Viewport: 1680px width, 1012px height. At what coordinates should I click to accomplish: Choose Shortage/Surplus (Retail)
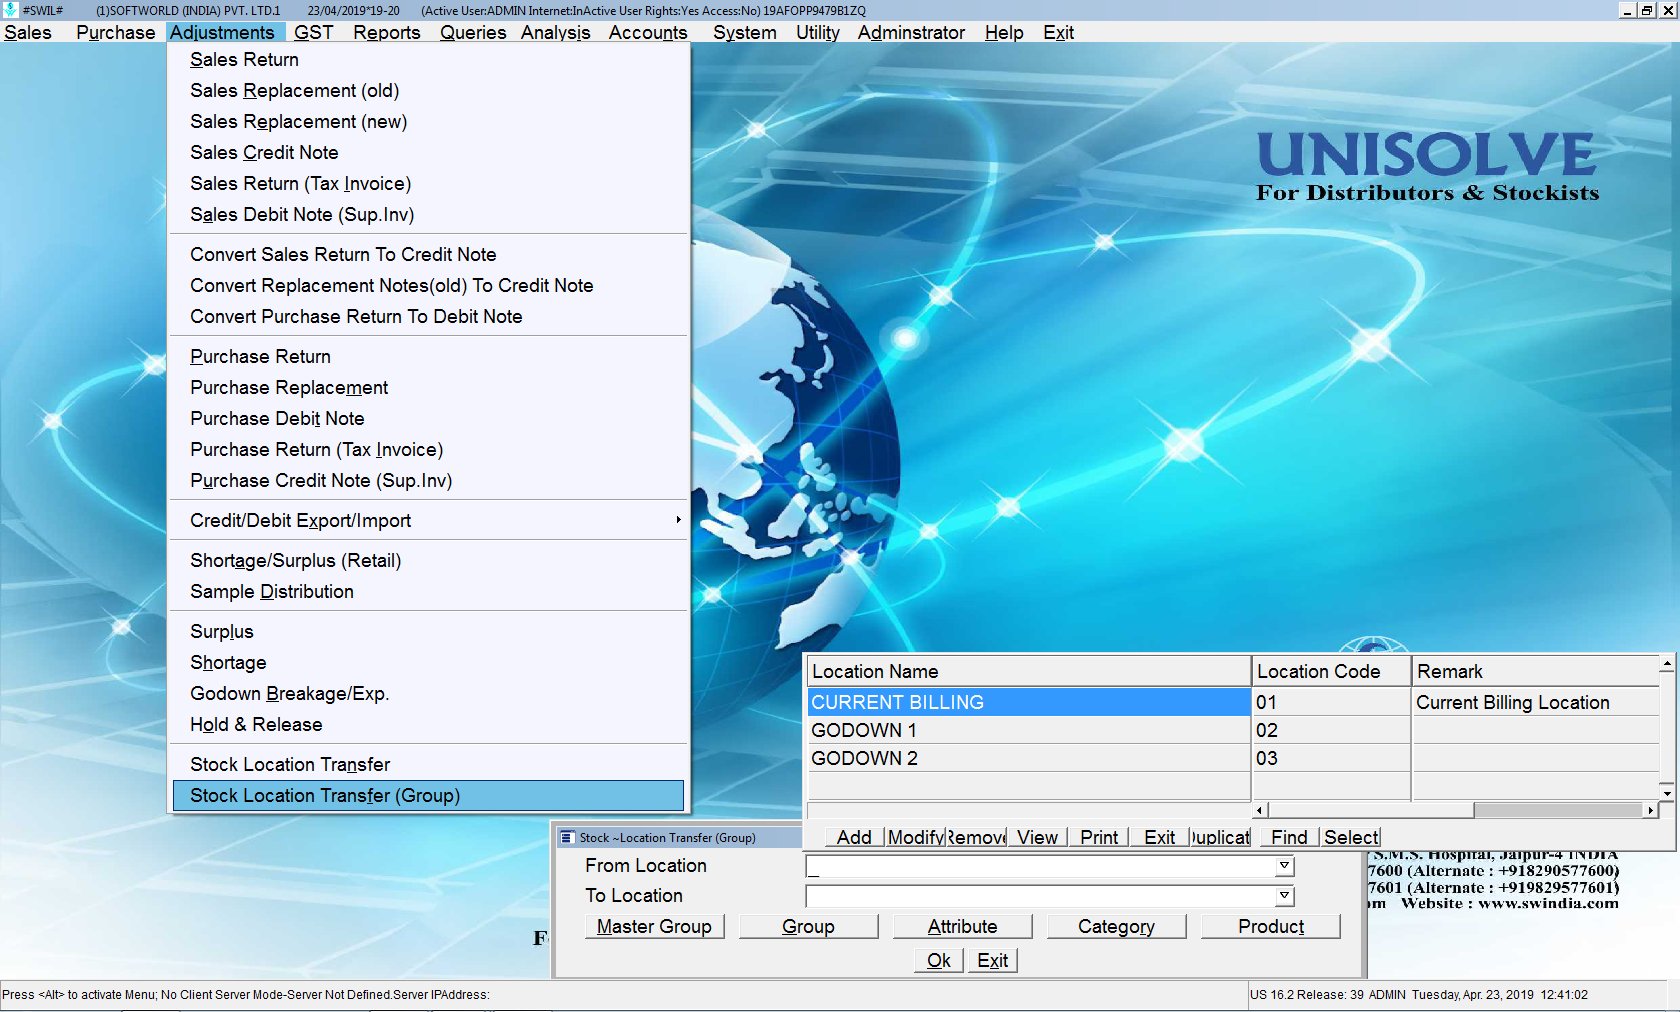coord(428,561)
